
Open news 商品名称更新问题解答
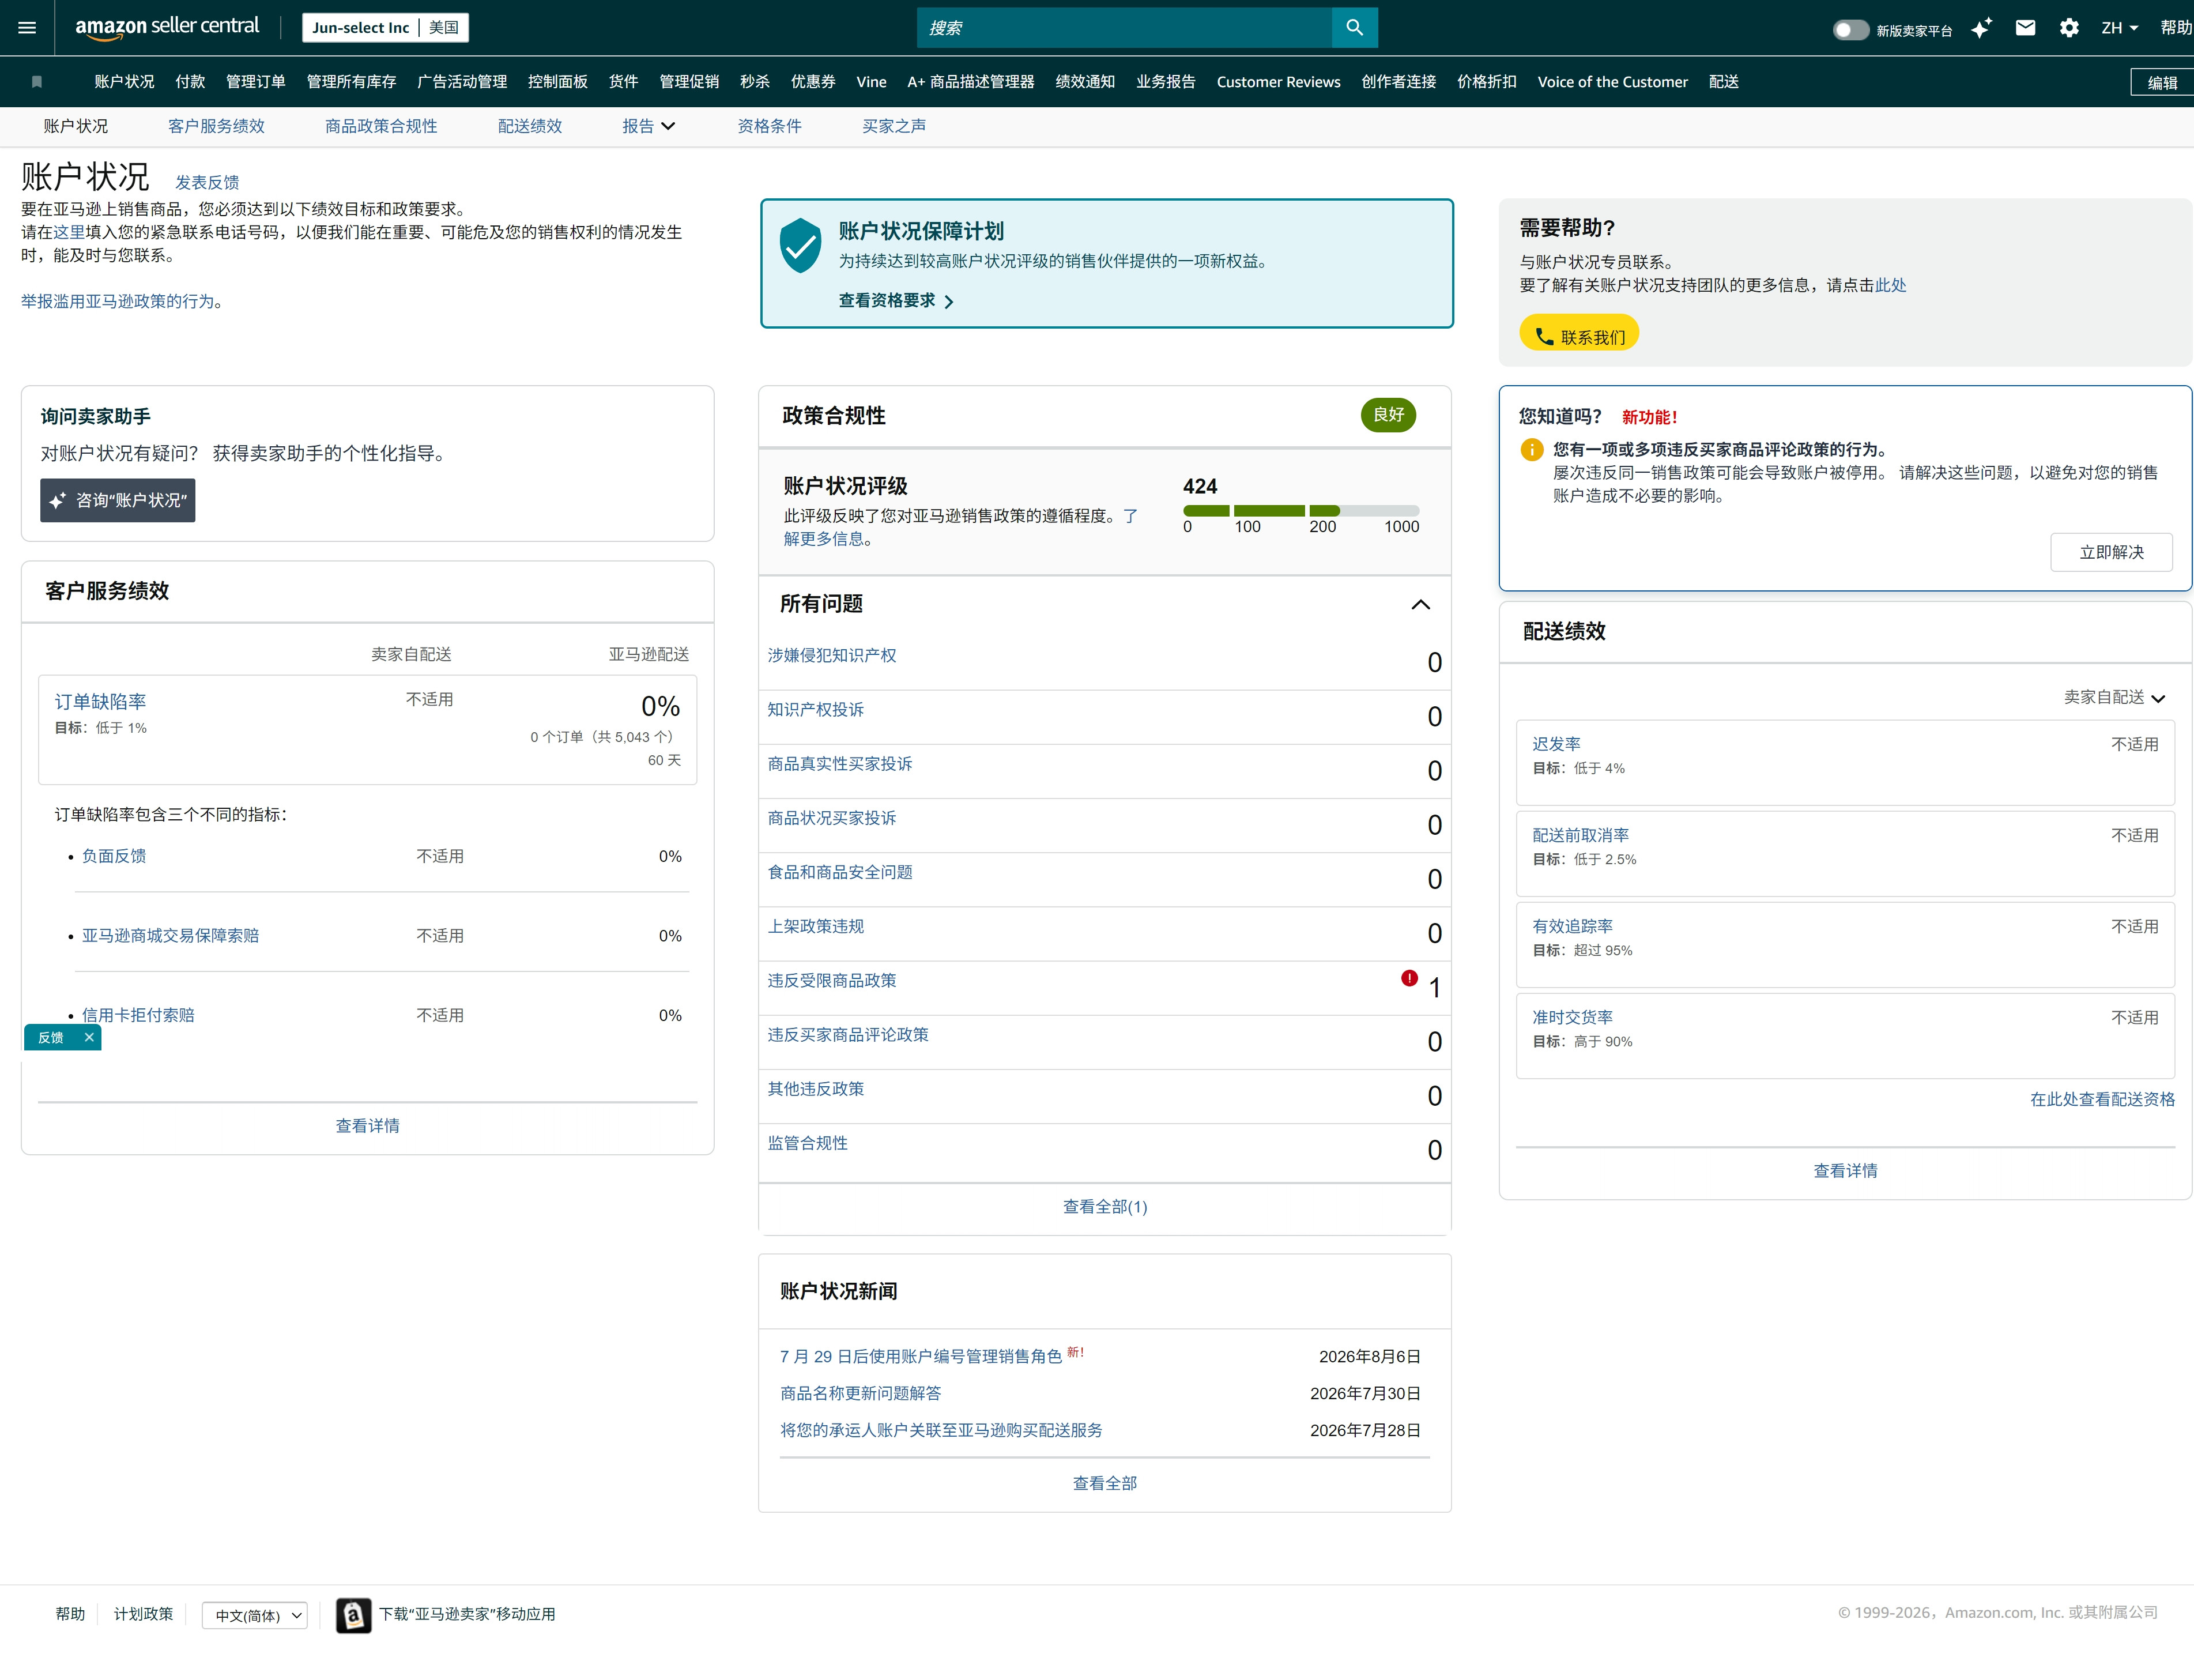pyautogui.click(x=861, y=1393)
